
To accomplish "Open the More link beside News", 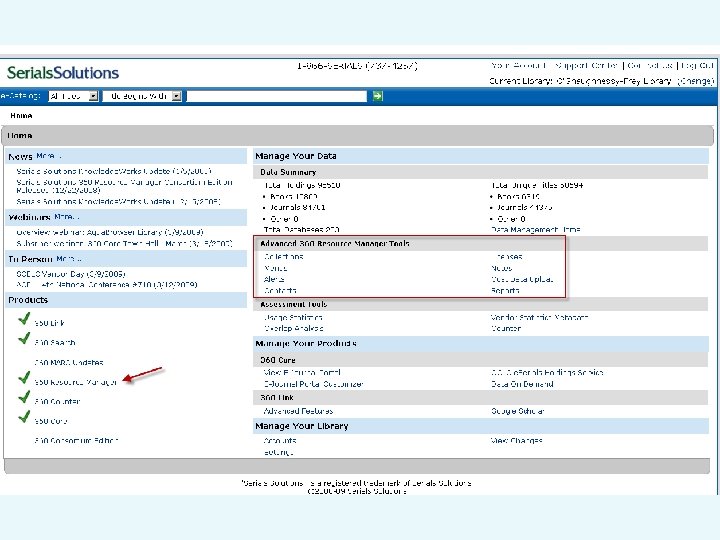I will pos(48,156).
